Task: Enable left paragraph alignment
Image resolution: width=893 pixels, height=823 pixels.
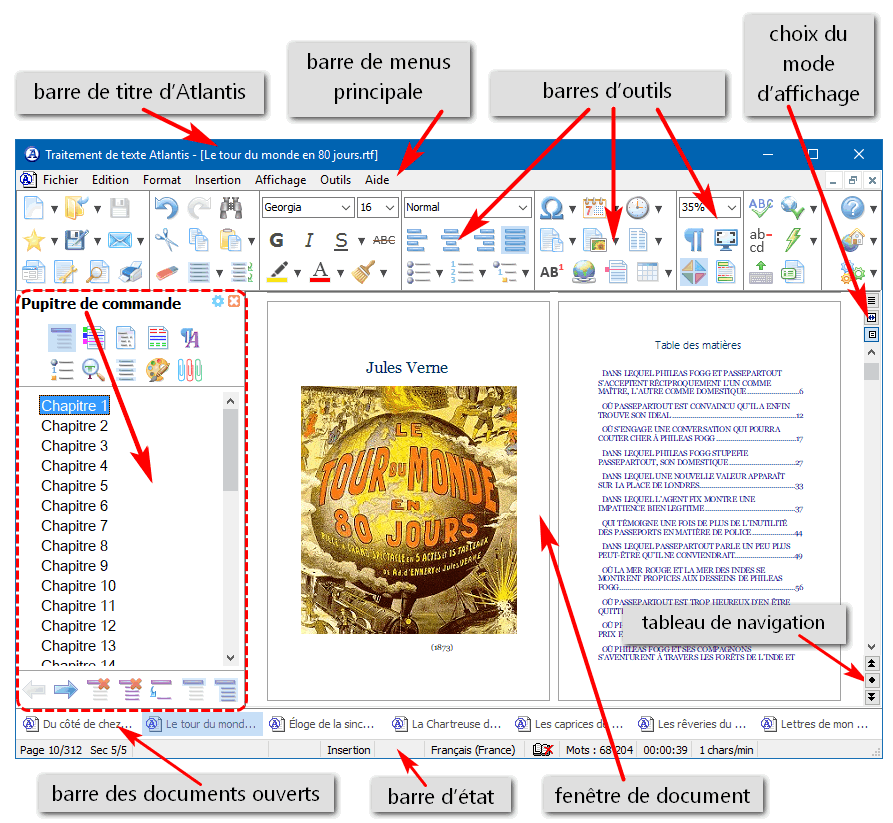Action: 417,240
